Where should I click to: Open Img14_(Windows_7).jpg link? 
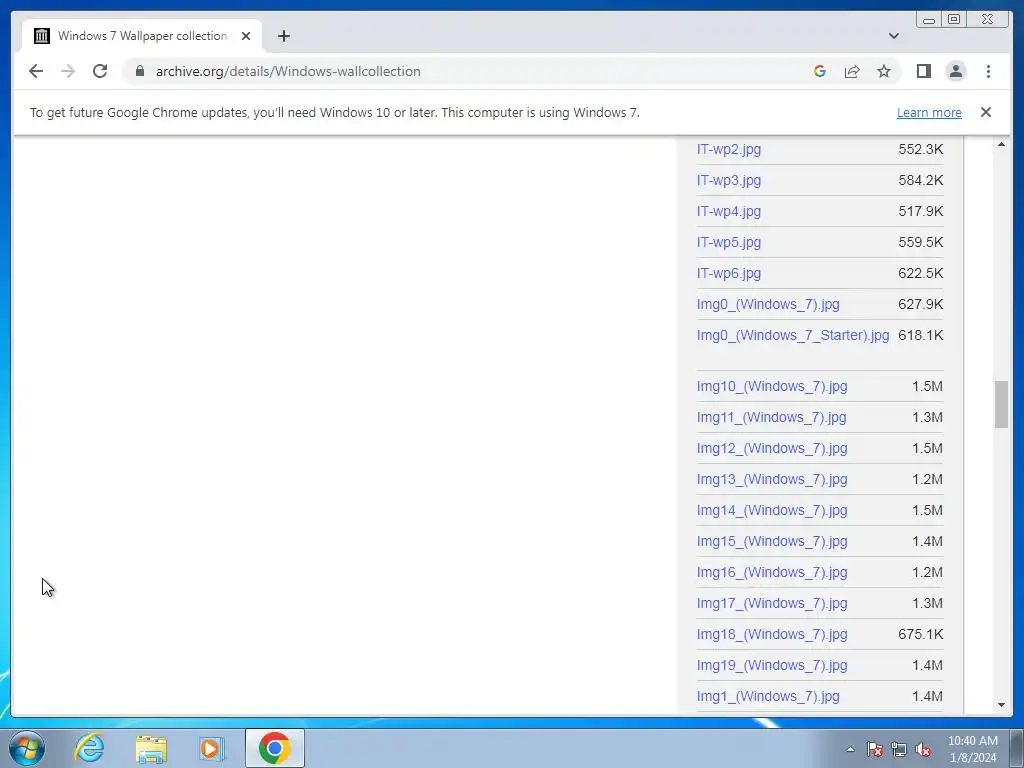pyautogui.click(x=772, y=510)
